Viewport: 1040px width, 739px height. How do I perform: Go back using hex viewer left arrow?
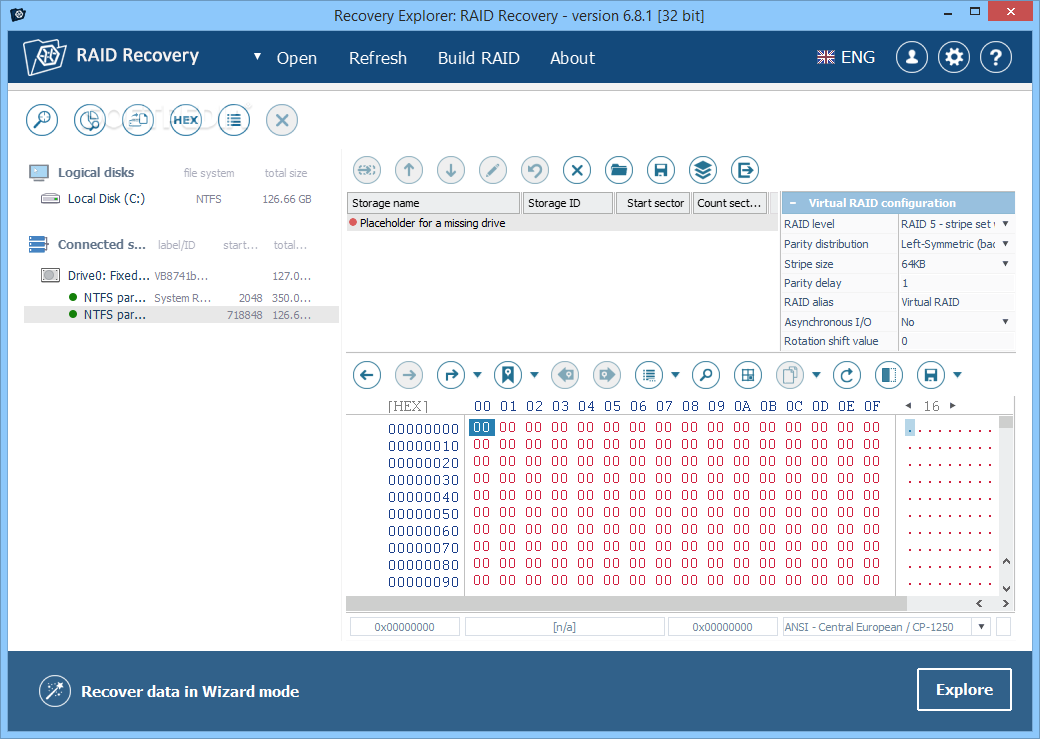pos(367,375)
